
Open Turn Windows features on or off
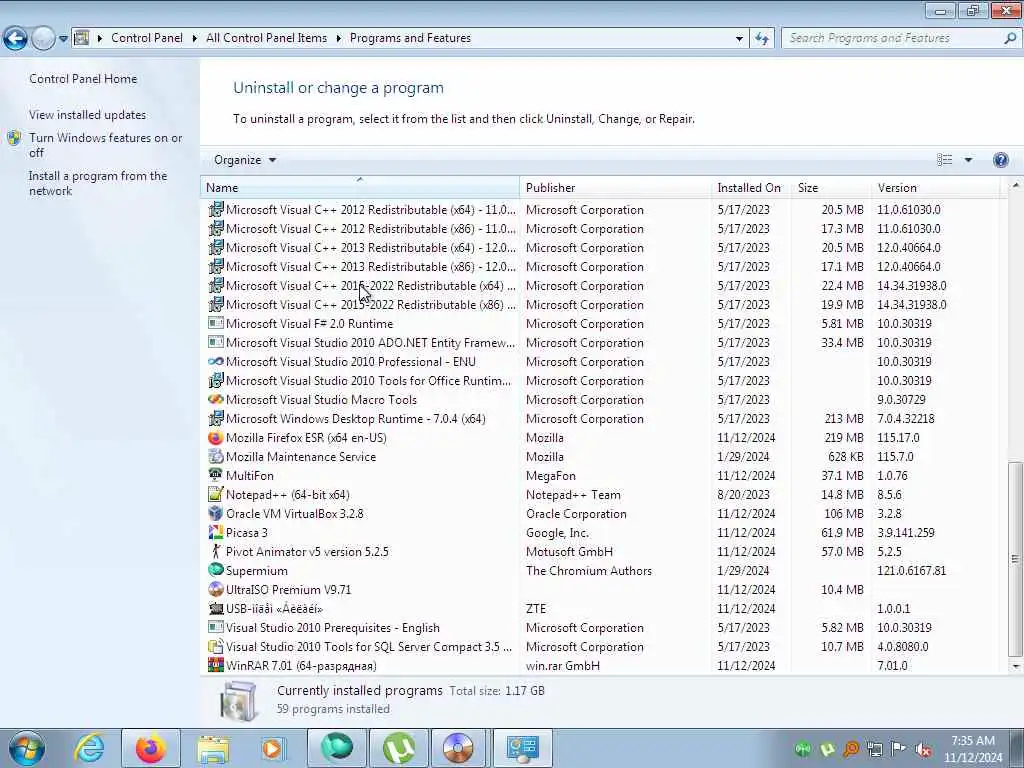point(105,145)
